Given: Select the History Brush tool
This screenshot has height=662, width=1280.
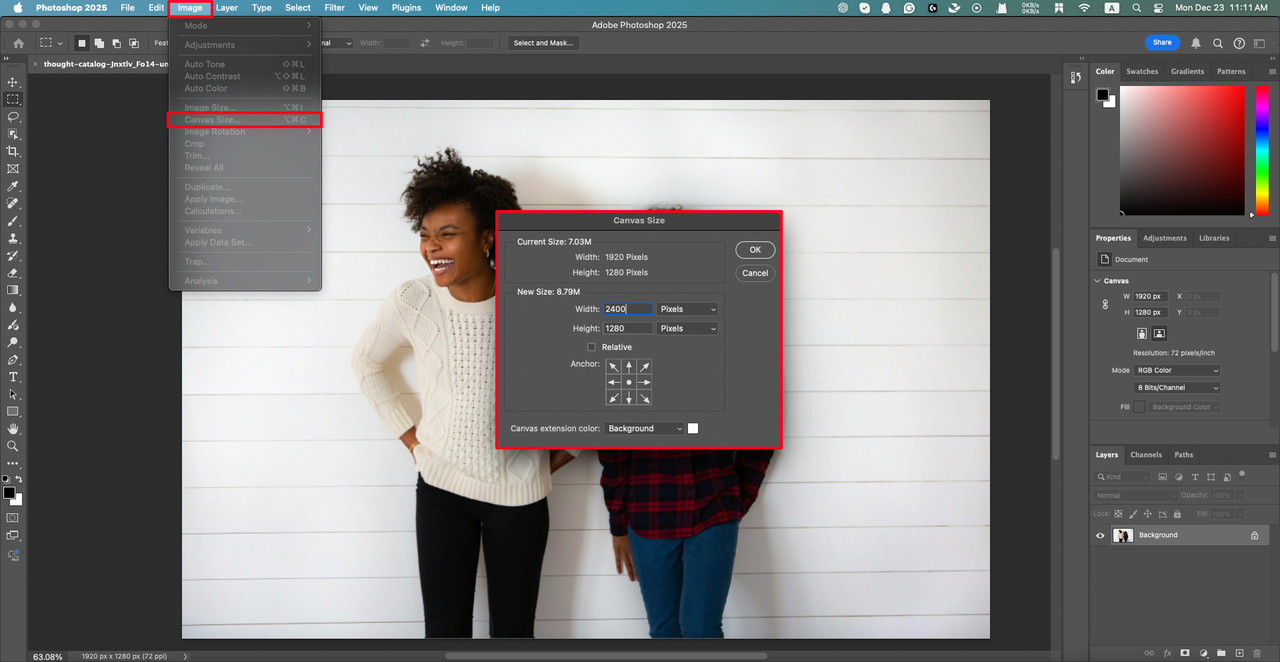Looking at the screenshot, I should pyautogui.click(x=13, y=255).
